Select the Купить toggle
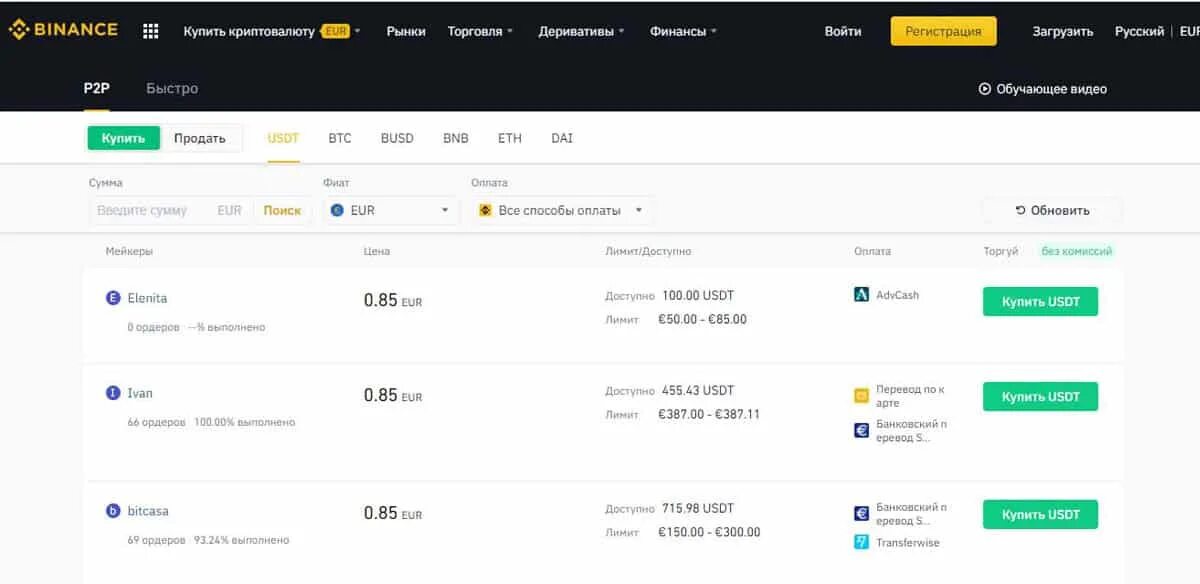The height and width of the screenshot is (584, 1200). tap(123, 138)
